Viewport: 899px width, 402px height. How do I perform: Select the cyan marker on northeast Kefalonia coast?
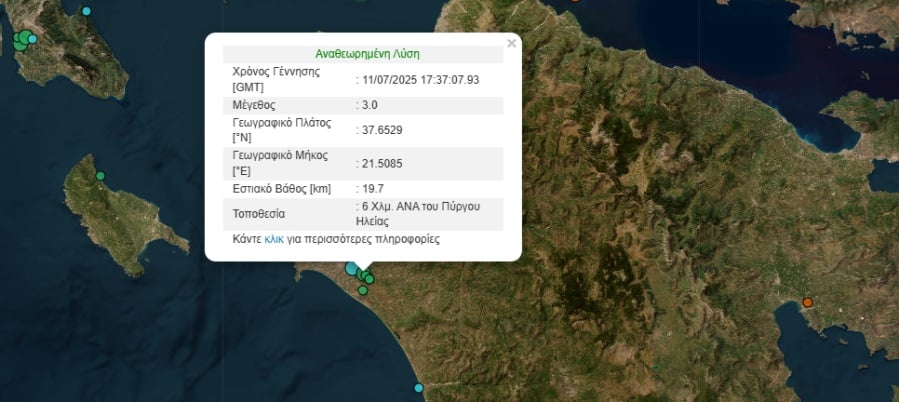(x=87, y=11)
